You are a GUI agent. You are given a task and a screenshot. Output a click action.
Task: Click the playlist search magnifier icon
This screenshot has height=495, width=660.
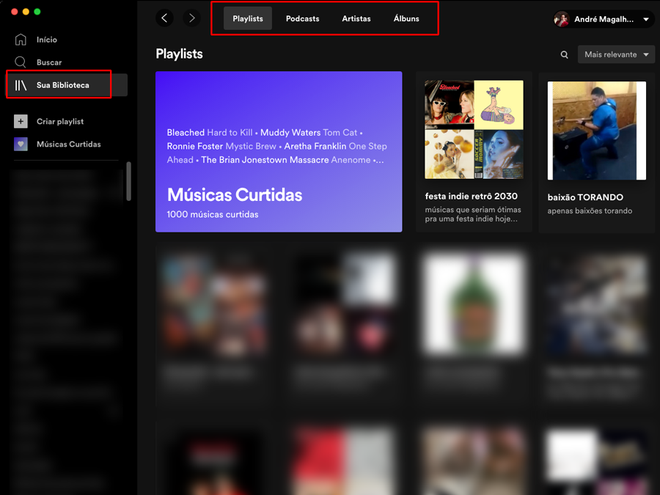point(564,55)
